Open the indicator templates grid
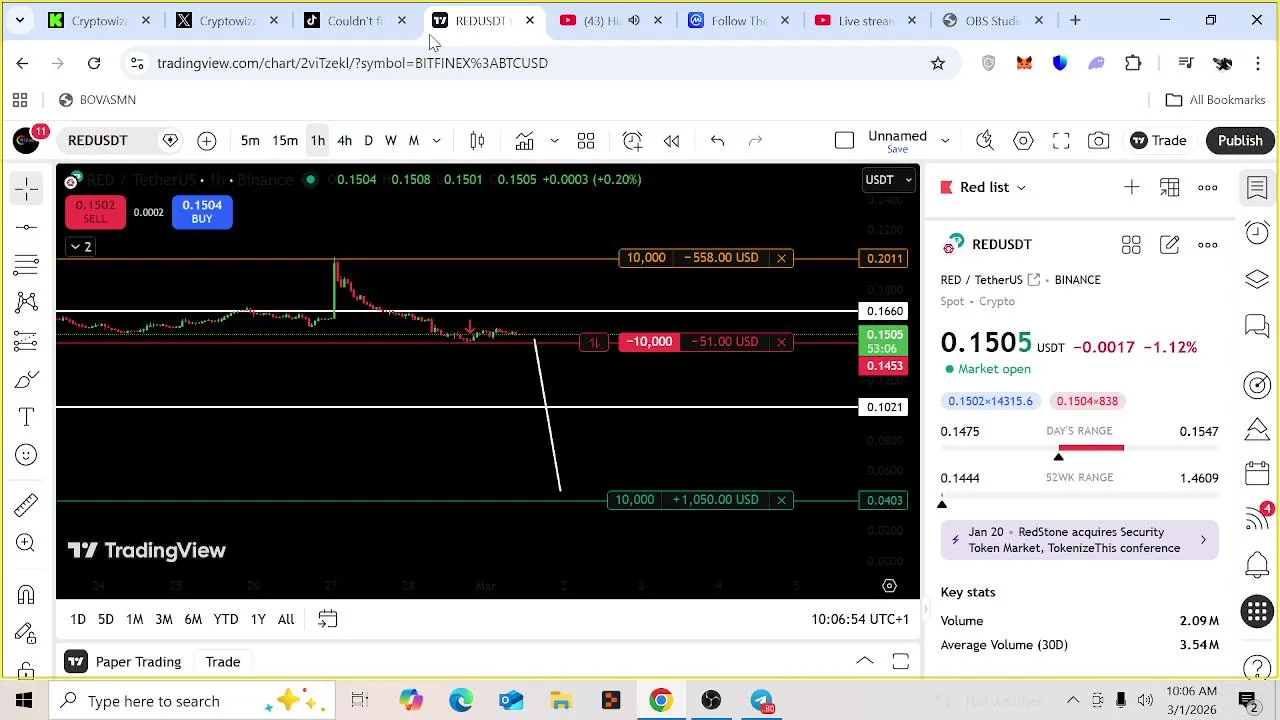 point(586,141)
